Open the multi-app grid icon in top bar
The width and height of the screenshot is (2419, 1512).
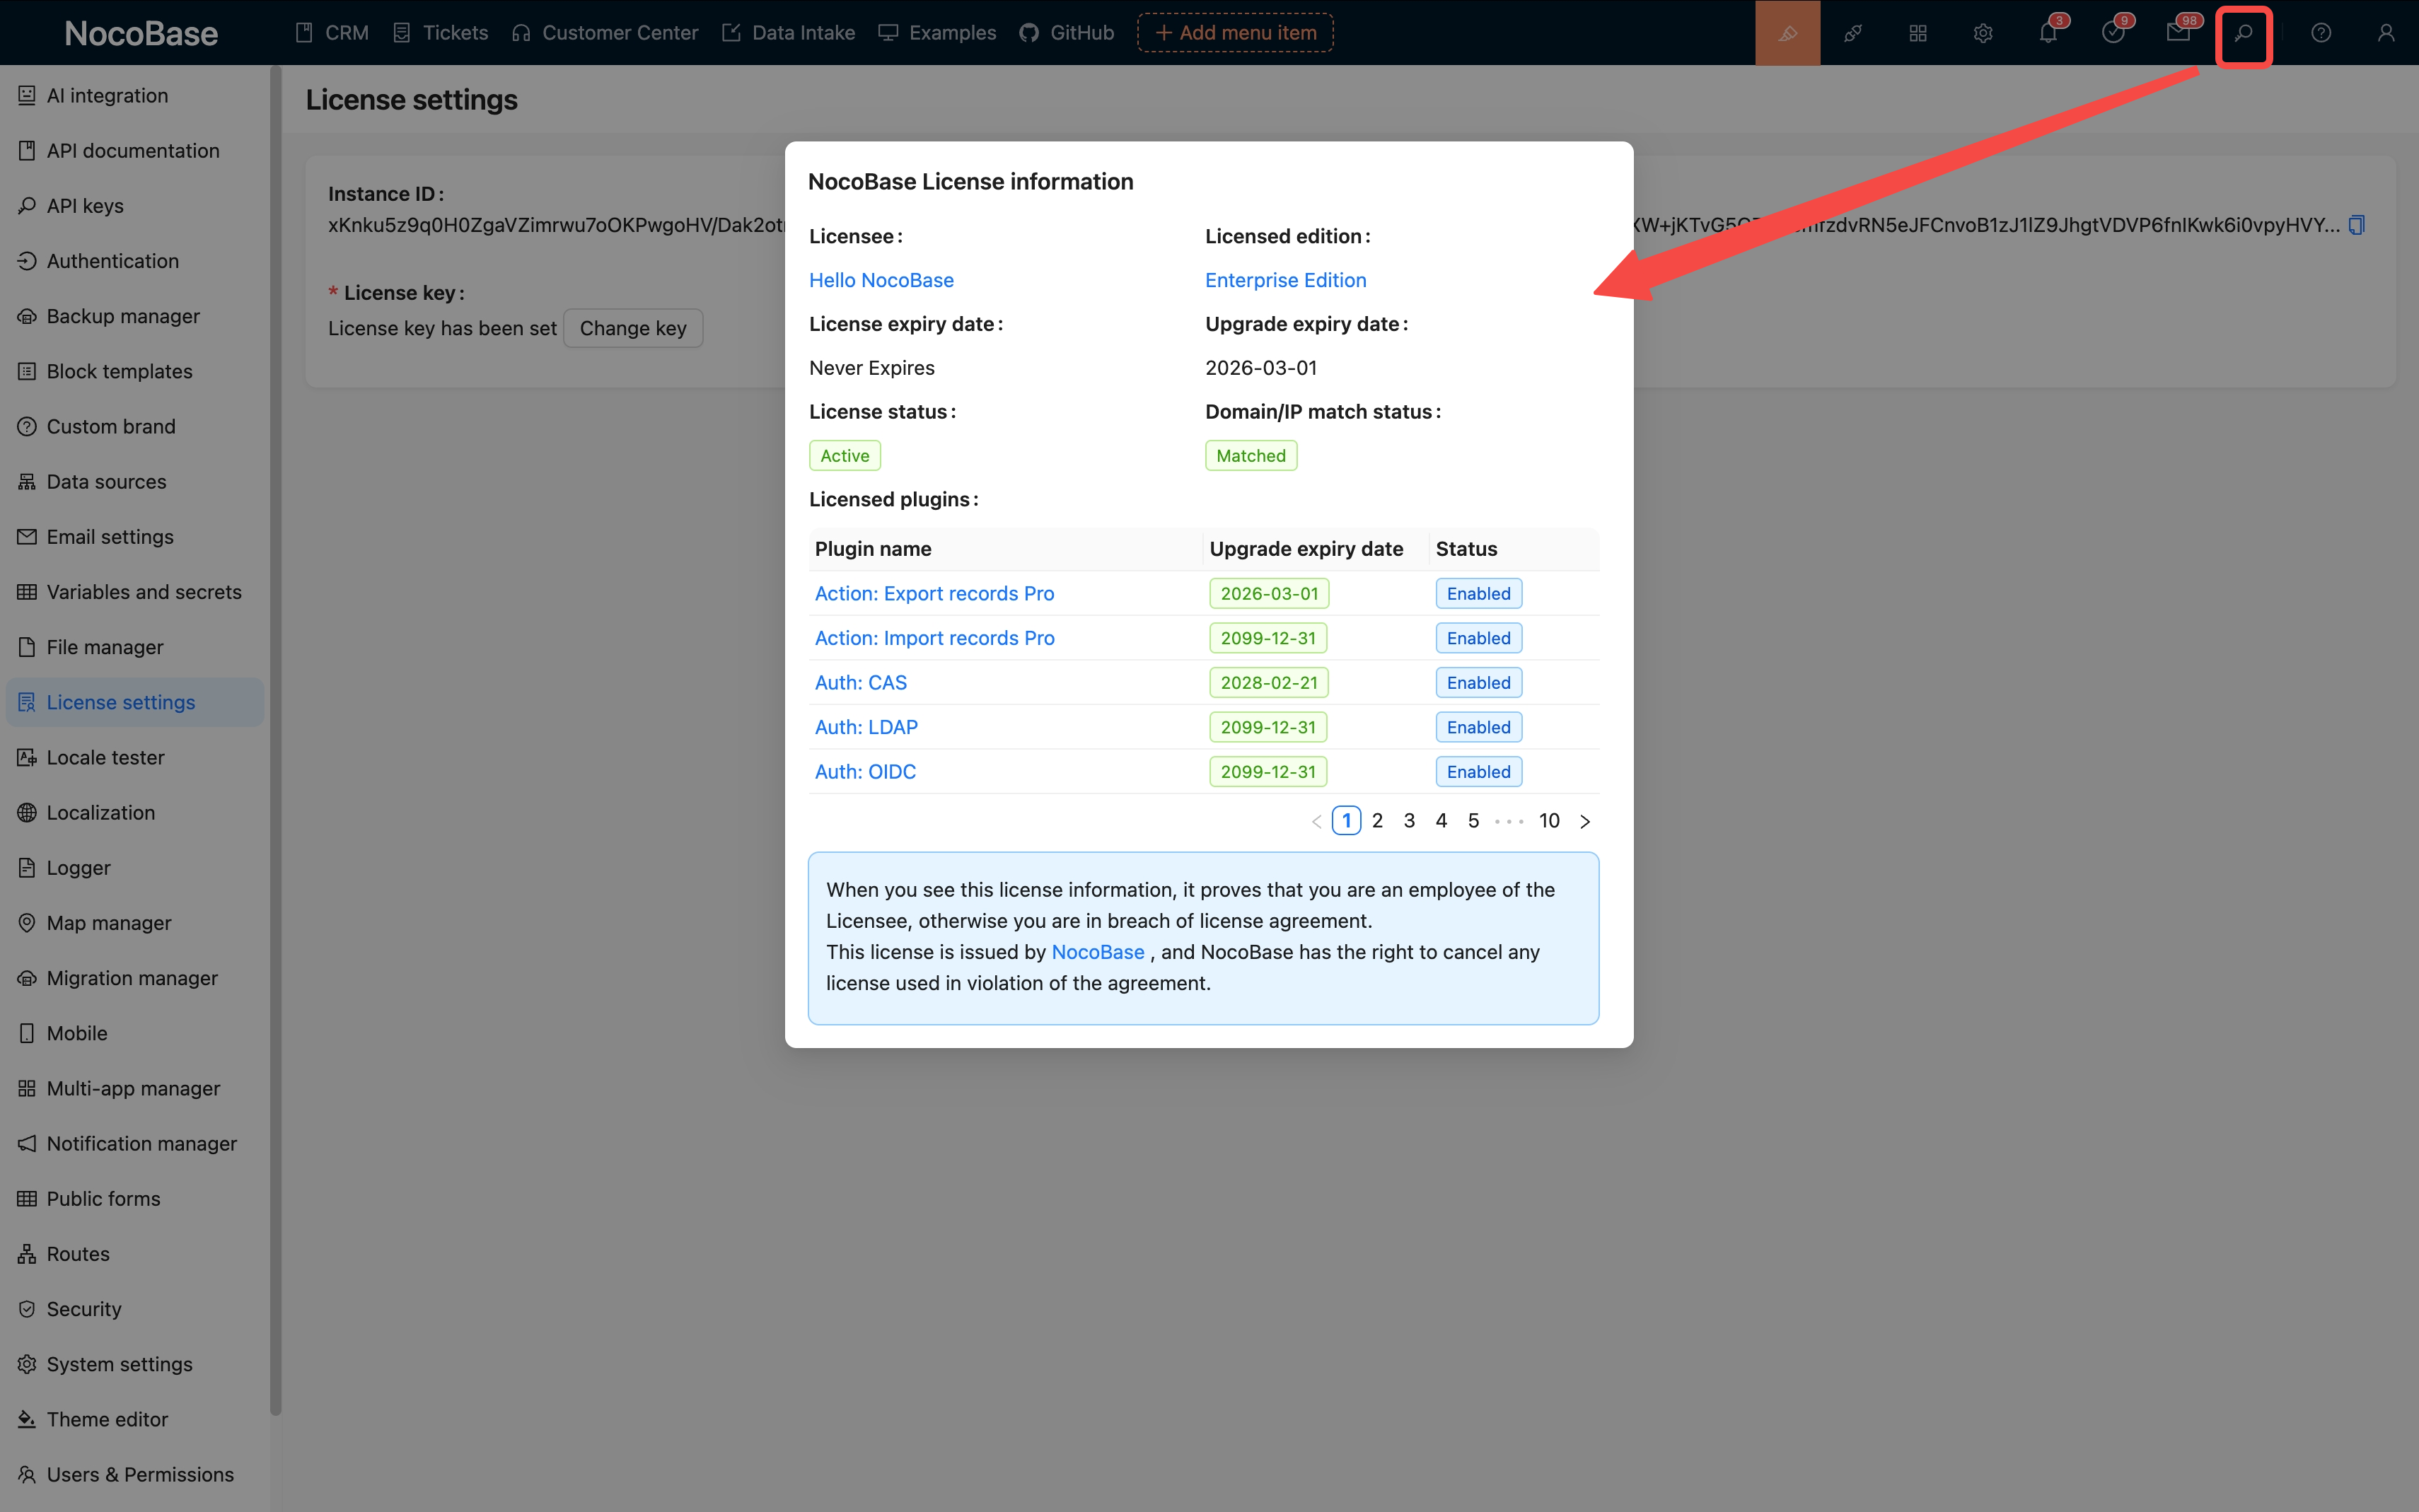click(x=1918, y=33)
